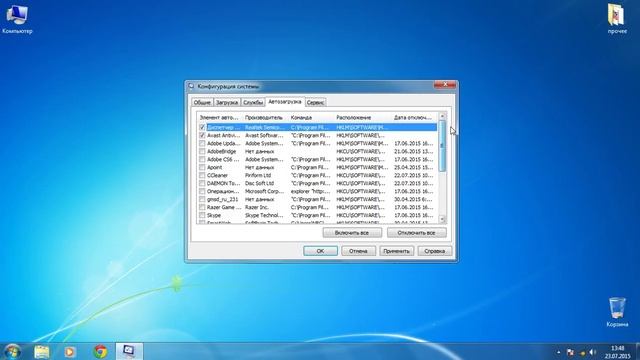Click the Конфигурация системы title bar icon
The width and height of the screenshot is (640, 360).
click(x=191, y=86)
